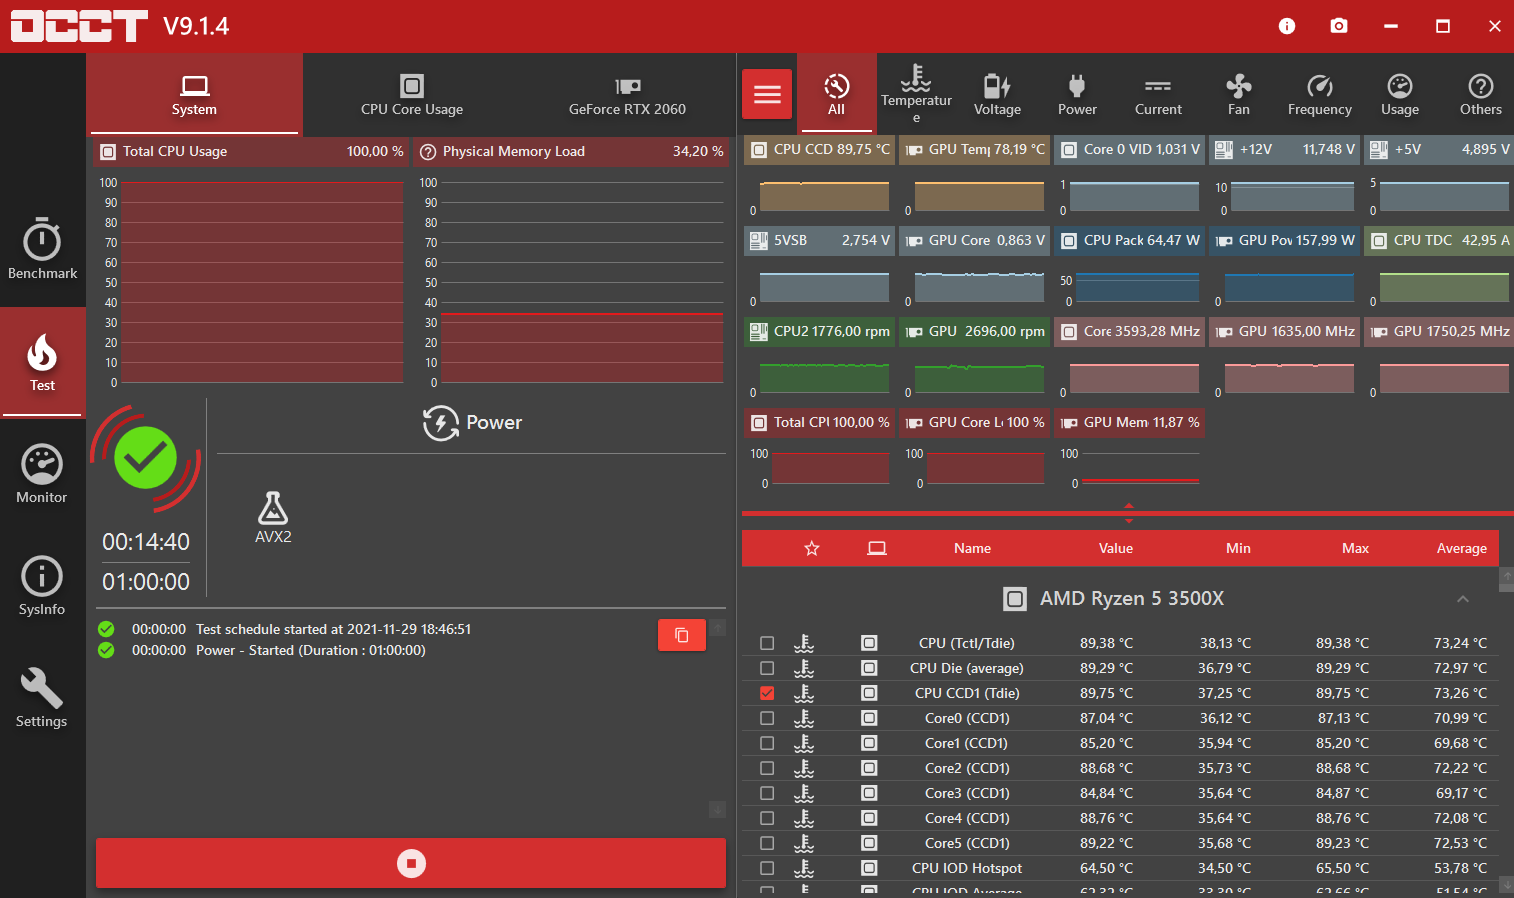Check the Core2 (CCD1) graph checkbox

pyautogui.click(x=767, y=768)
